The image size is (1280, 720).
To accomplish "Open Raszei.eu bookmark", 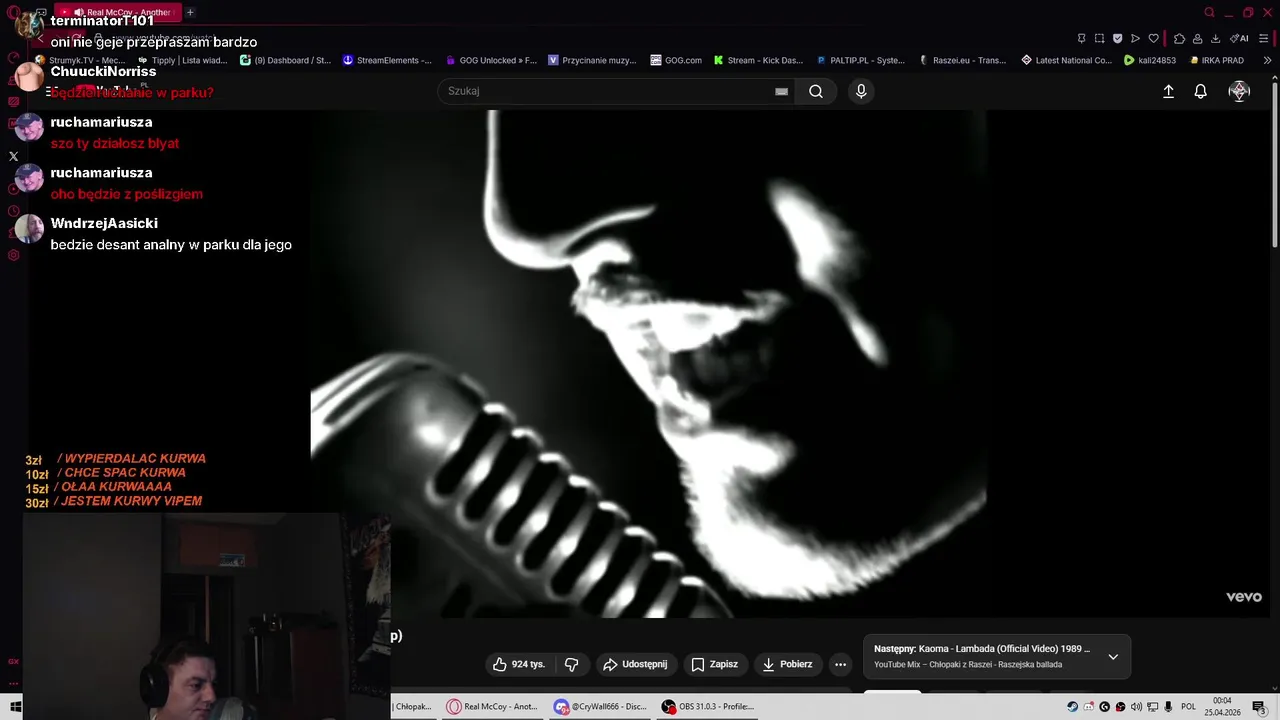I will pyautogui.click(x=963, y=60).
